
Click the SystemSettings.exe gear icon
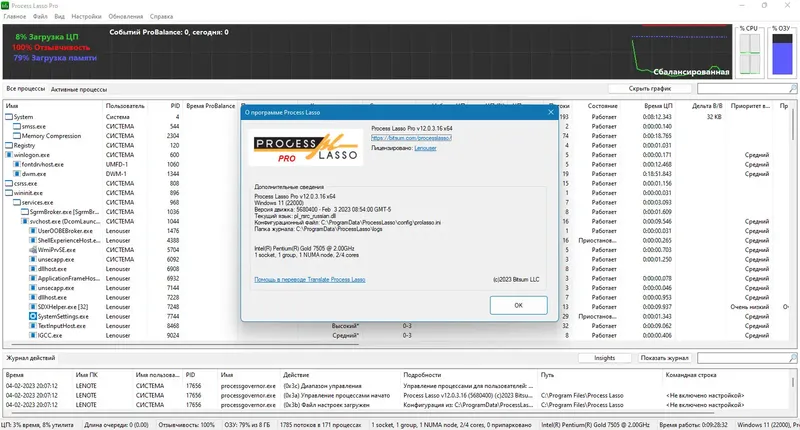tap(33, 316)
